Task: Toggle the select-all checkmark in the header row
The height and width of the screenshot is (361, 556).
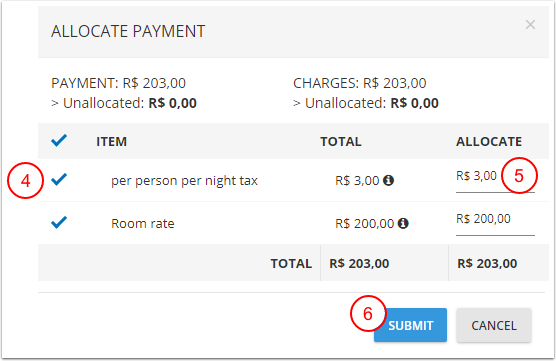Action: click(59, 140)
